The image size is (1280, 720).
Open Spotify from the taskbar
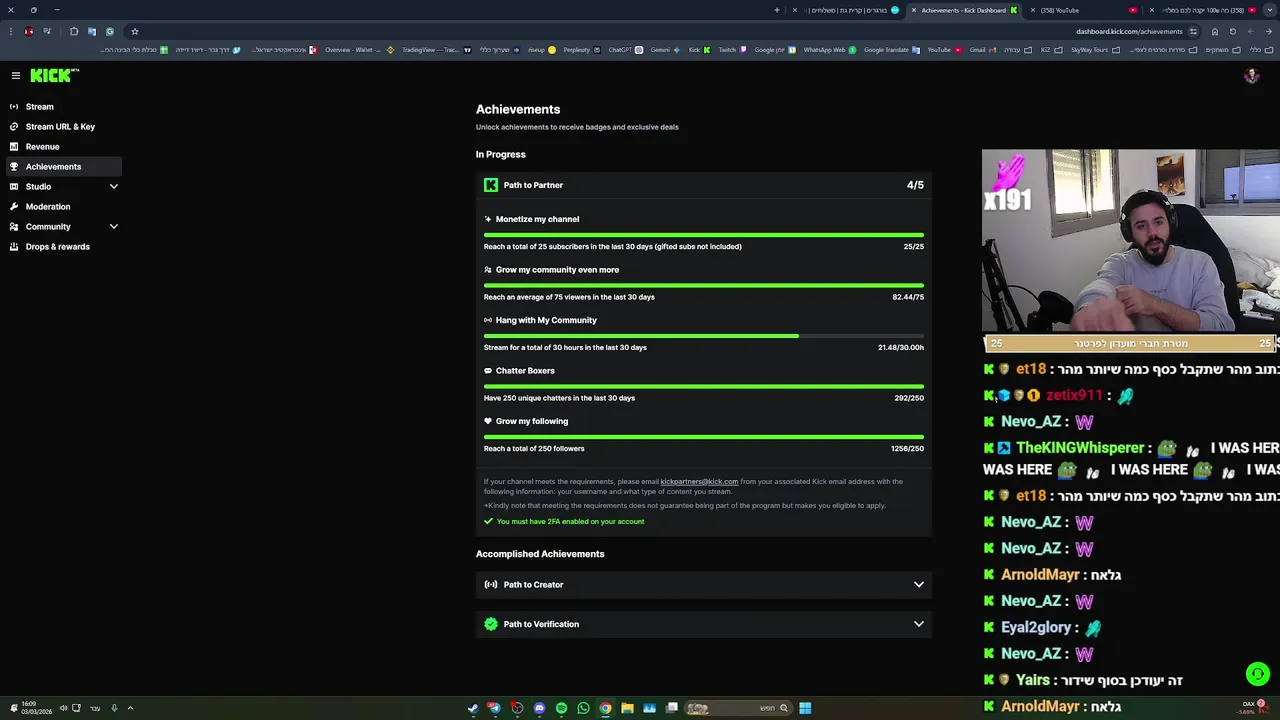point(561,708)
